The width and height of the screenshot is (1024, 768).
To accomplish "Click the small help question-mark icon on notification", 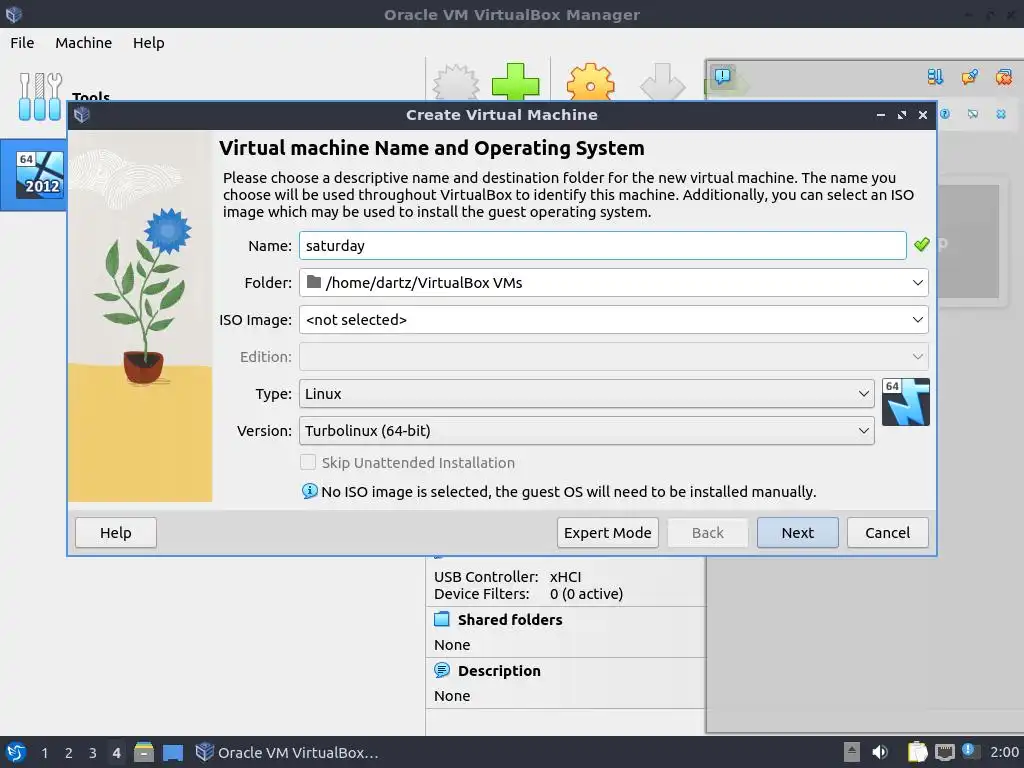I will tap(945, 114).
